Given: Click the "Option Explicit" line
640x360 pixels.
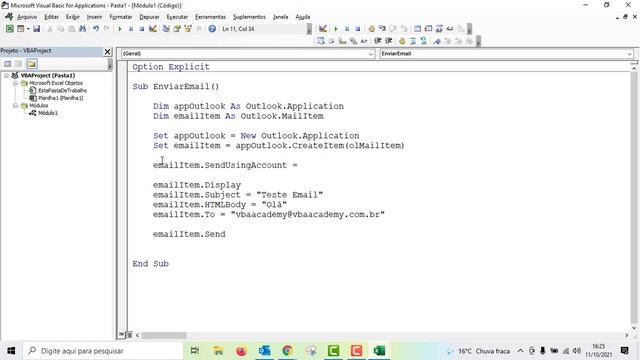Looking at the screenshot, I should [x=171, y=67].
